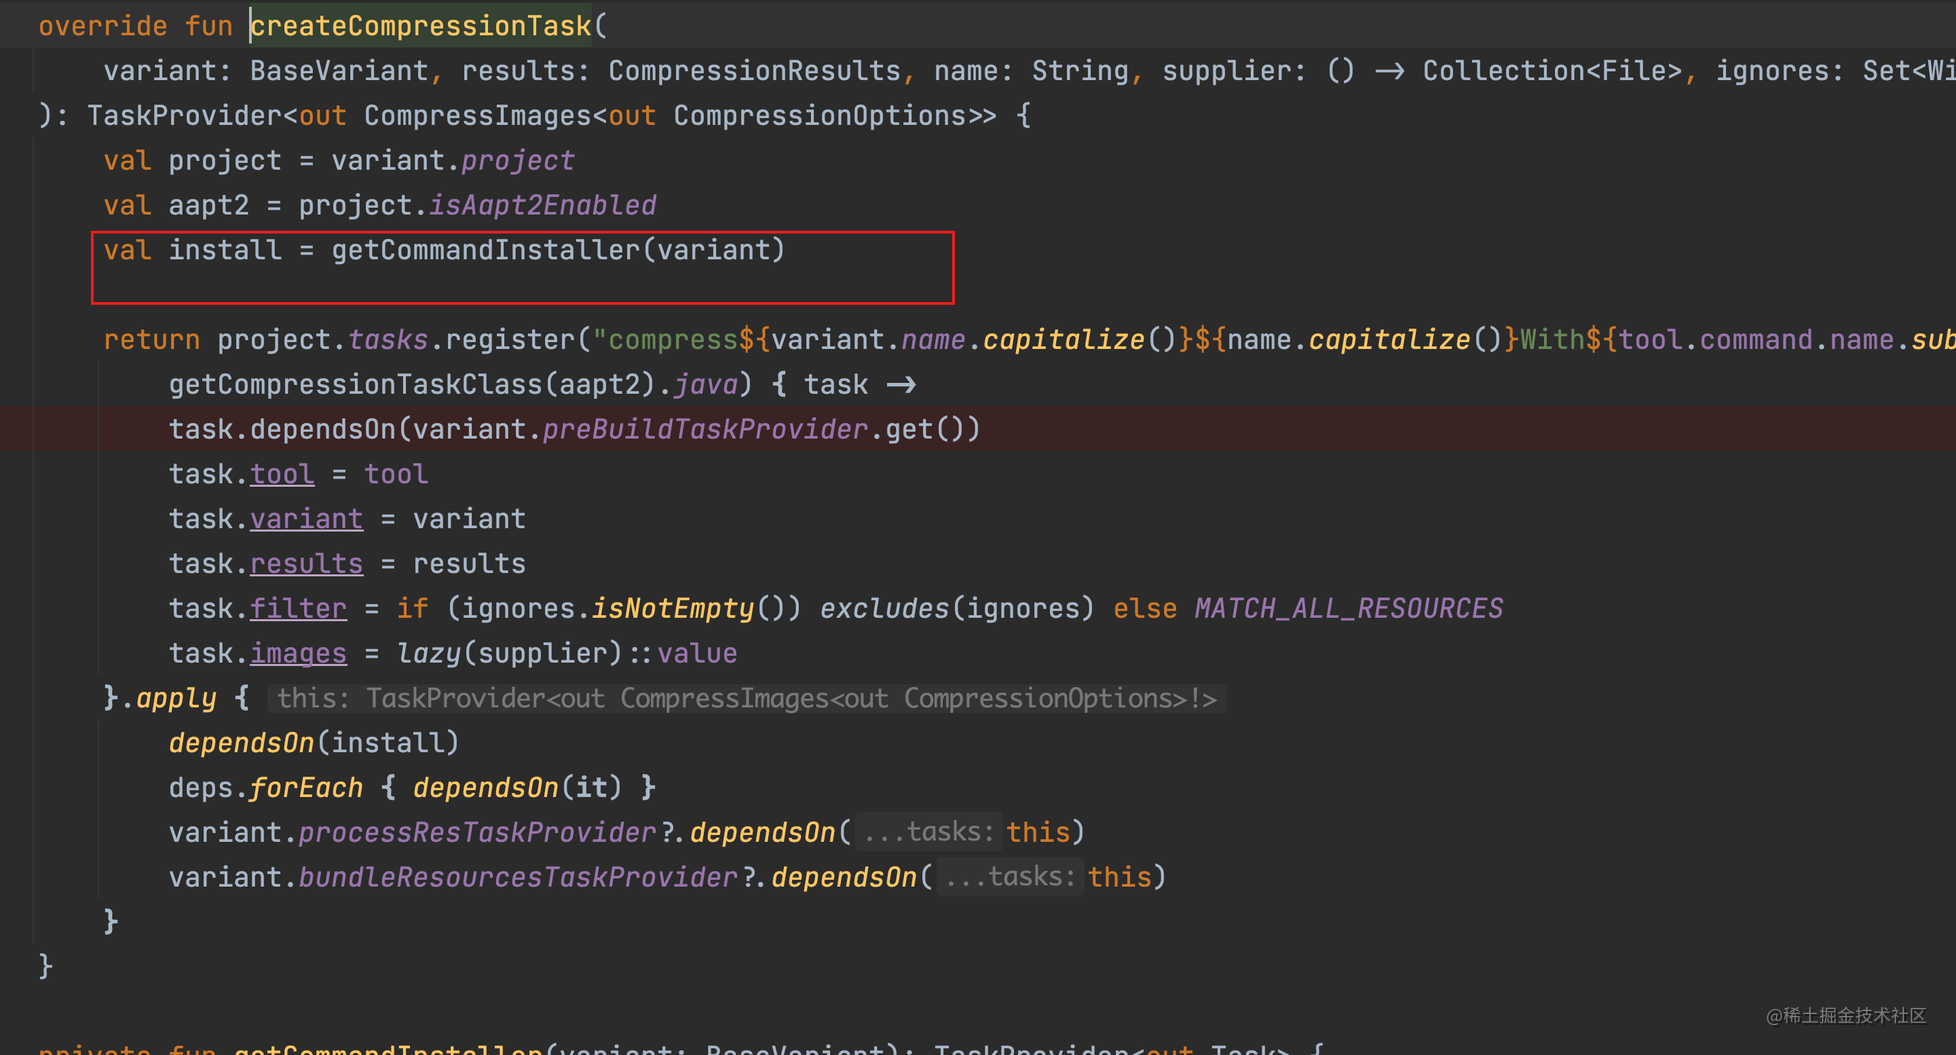The height and width of the screenshot is (1055, 1956).
Task: Click underlined 'images' property of task
Action: point(298,654)
